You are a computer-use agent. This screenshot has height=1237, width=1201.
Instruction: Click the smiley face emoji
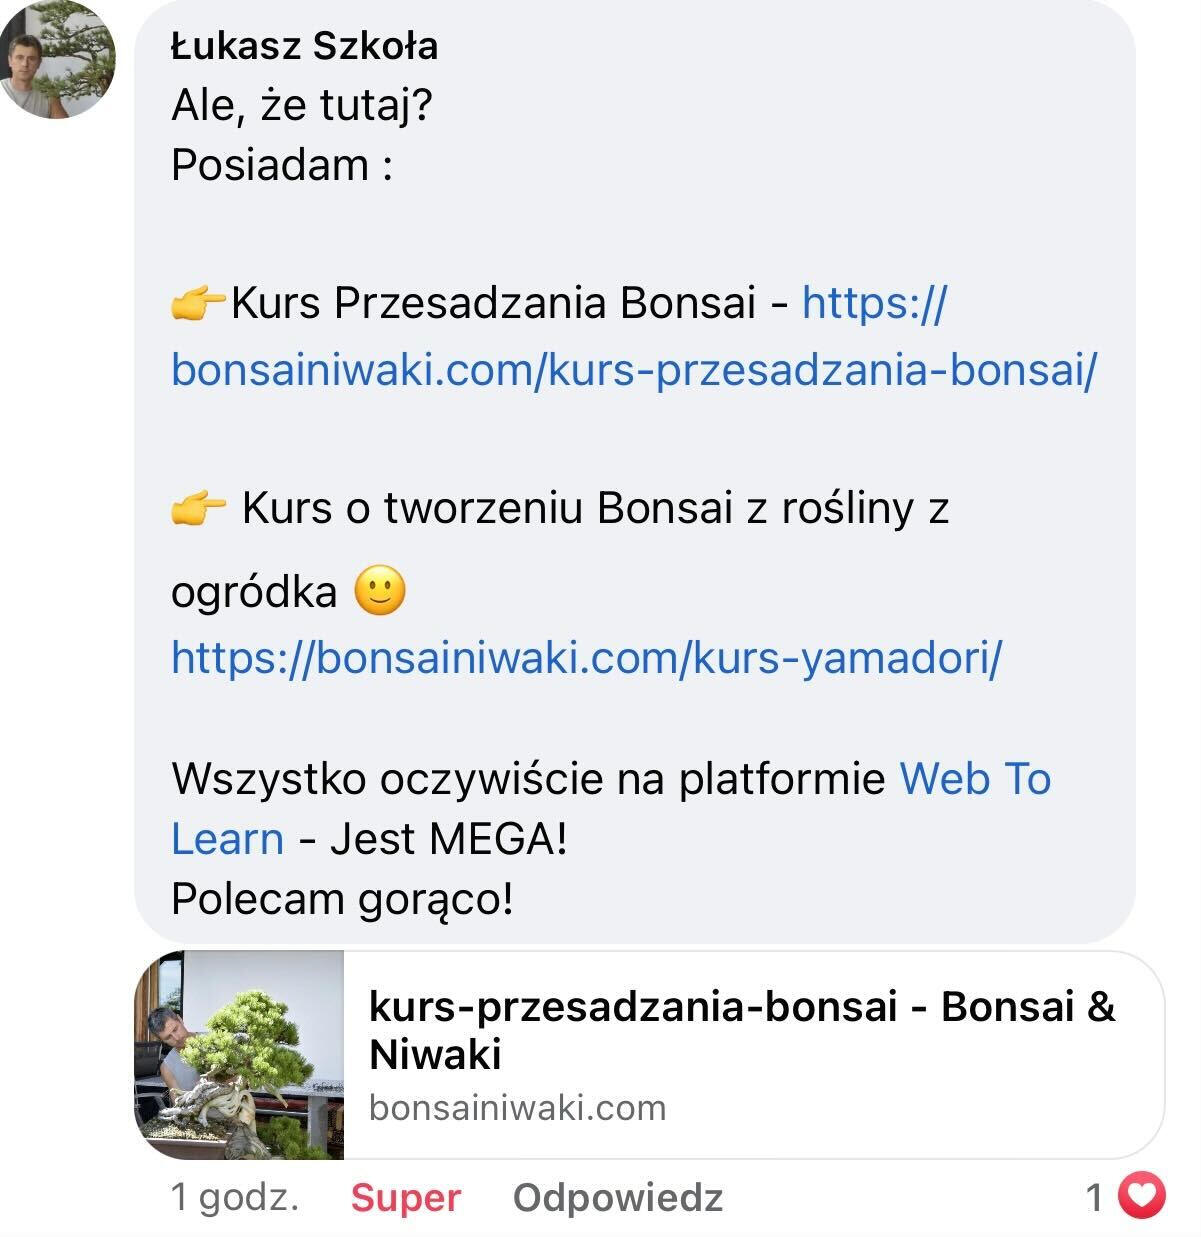point(380,591)
